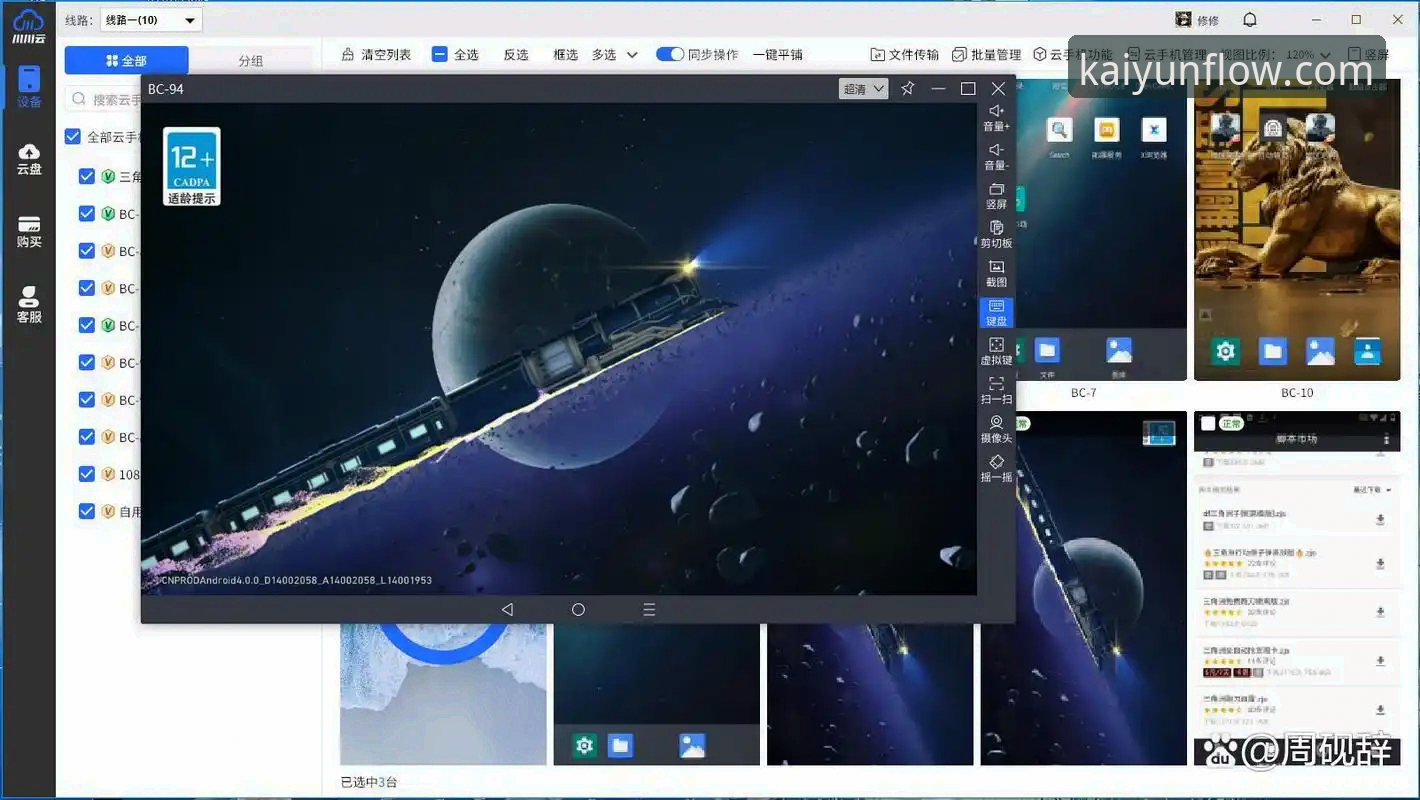
Task: Open the notification bell
Action: (x=1250, y=20)
